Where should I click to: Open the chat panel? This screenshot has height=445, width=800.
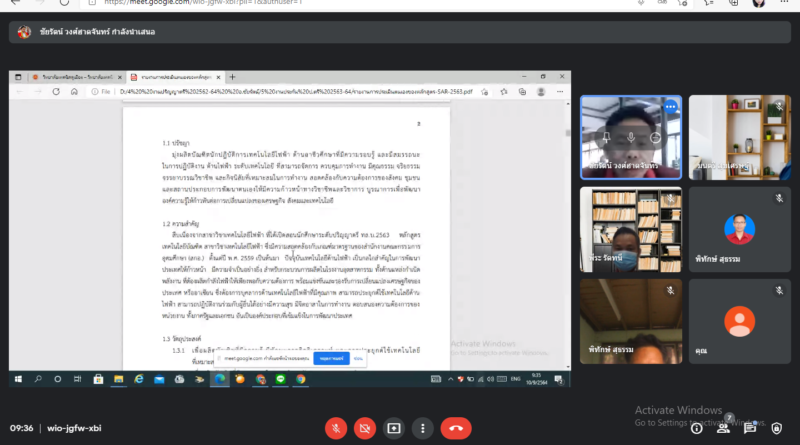pyautogui.click(x=750, y=428)
